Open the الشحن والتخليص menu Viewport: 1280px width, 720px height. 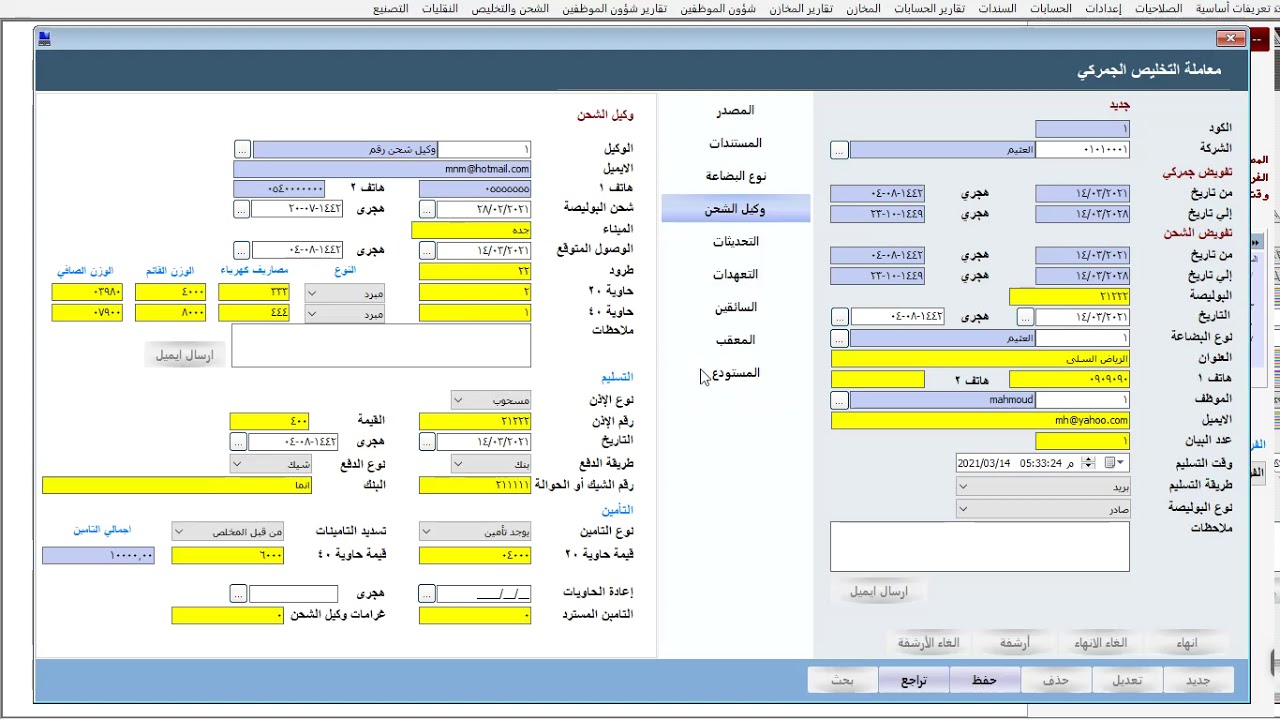[511, 8]
